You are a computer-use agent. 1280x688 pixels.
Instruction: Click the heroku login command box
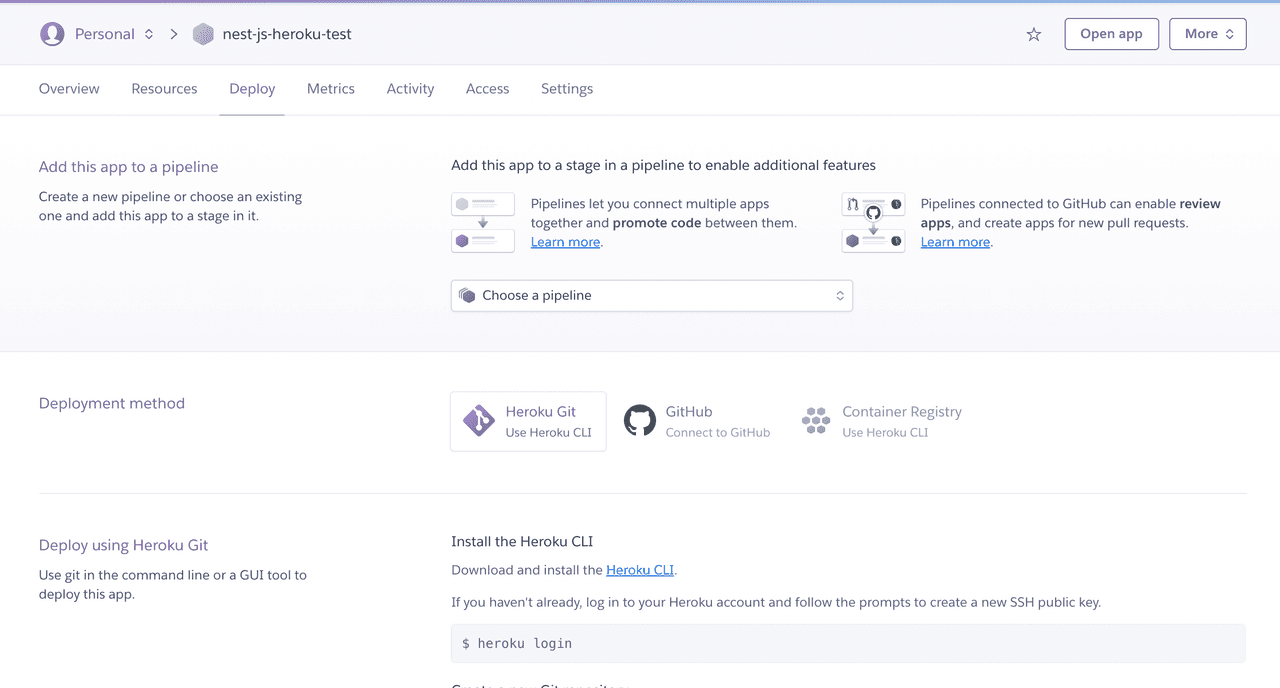[848, 643]
